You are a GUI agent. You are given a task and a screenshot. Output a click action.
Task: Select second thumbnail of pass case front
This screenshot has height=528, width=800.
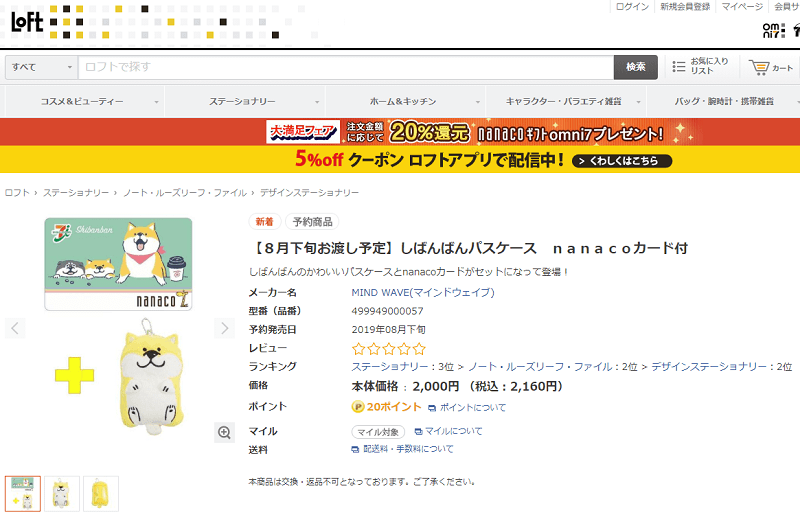(62, 494)
